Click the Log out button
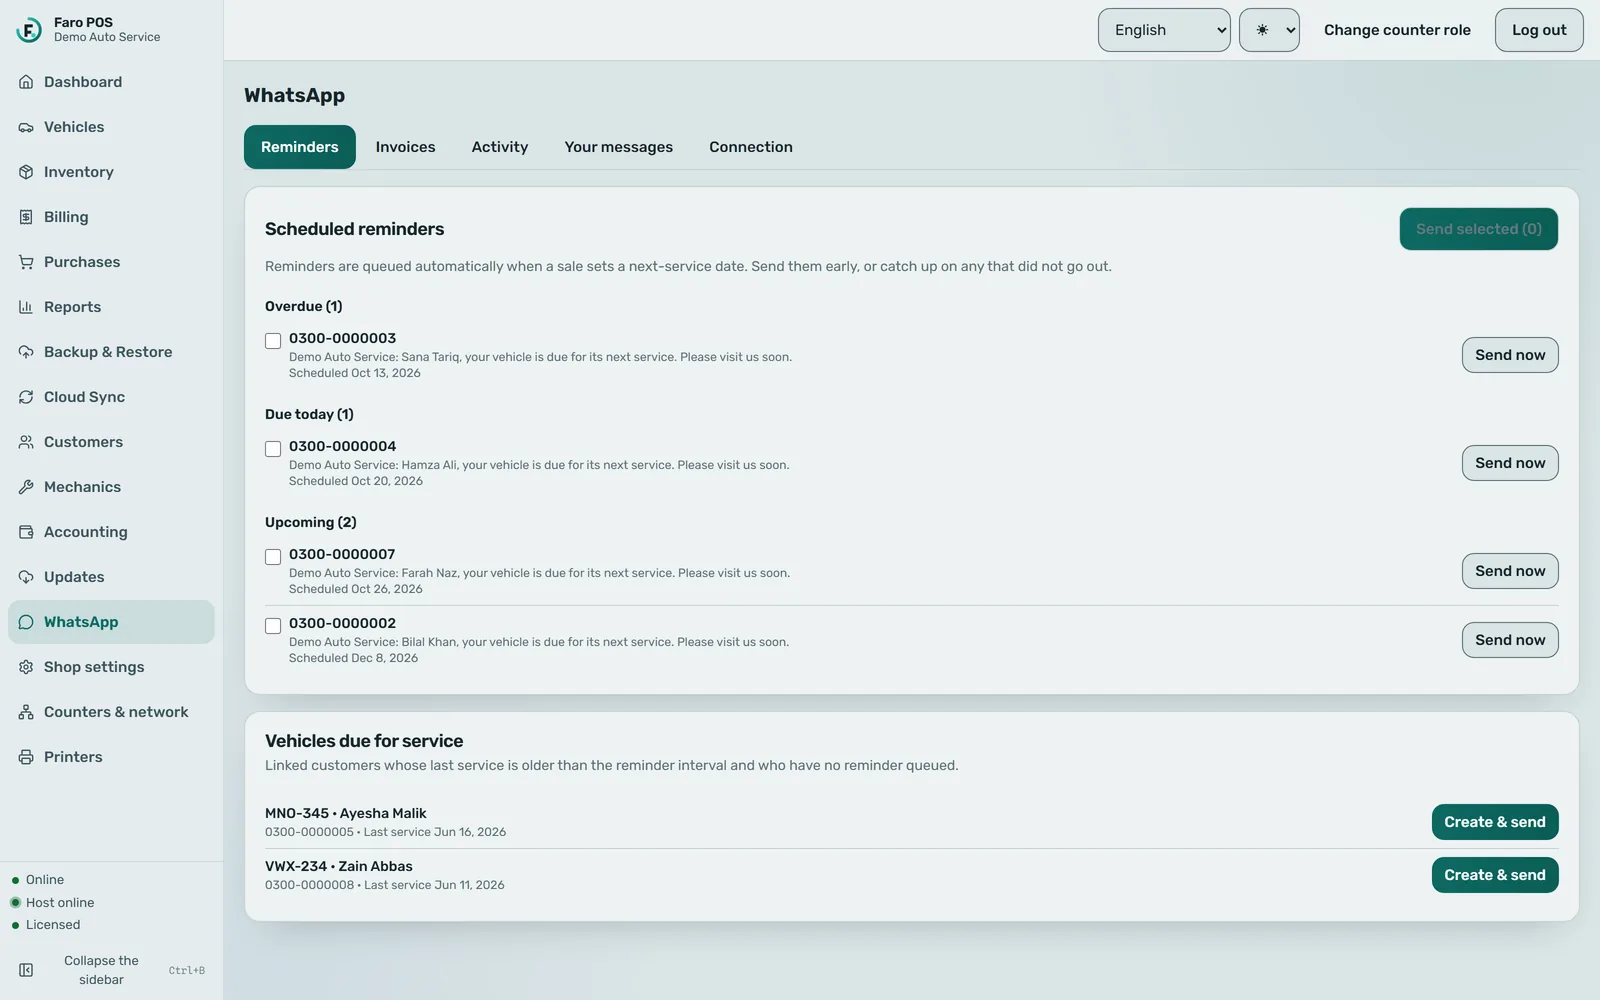Viewport: 1600px width, 1000px height. 1539,30
